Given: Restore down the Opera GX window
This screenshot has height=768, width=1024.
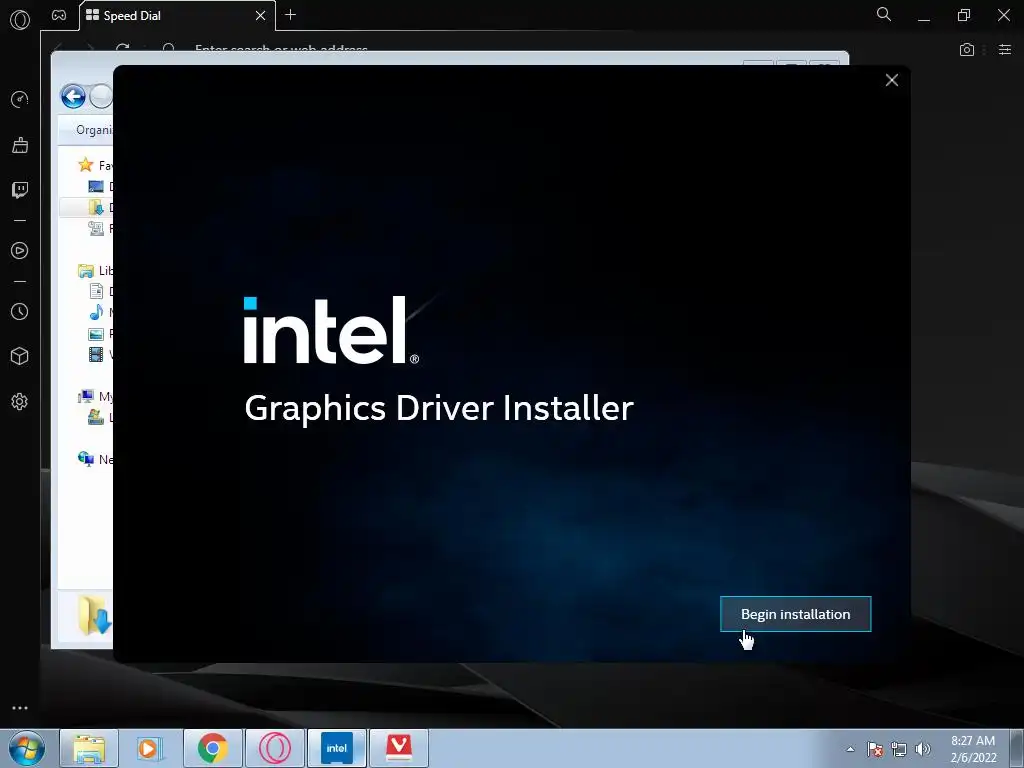Looking at the screenshot, I should point(964,15).
